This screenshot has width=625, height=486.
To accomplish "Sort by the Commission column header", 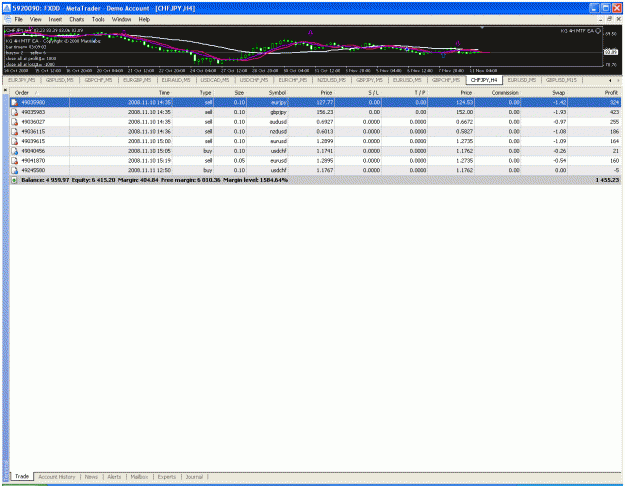I will coord(498,92).
